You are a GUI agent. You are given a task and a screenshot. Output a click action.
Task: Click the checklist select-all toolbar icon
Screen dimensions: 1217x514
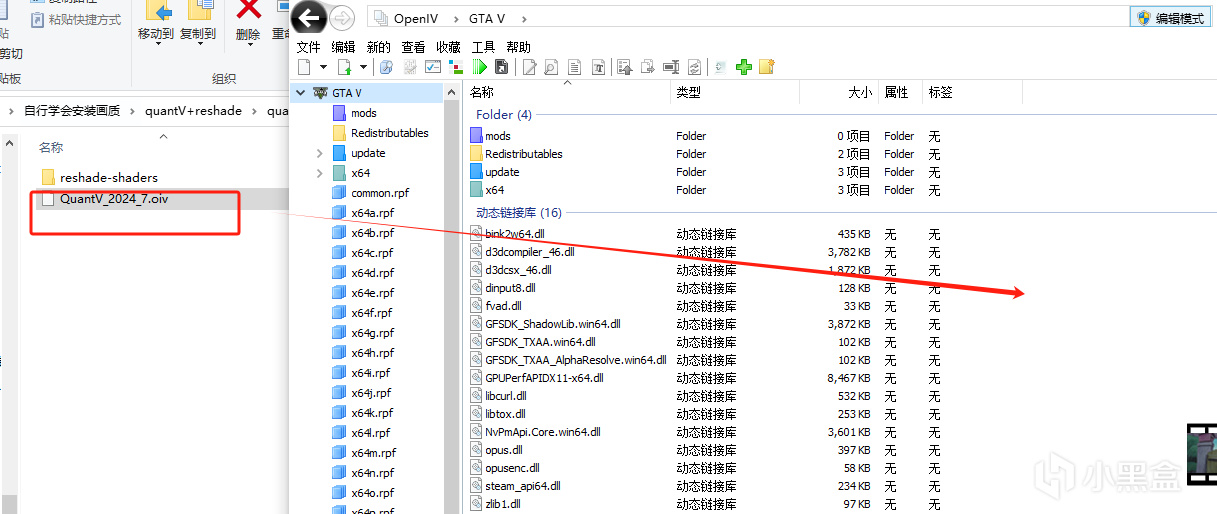pyautogui.click(x=433, y=67)
